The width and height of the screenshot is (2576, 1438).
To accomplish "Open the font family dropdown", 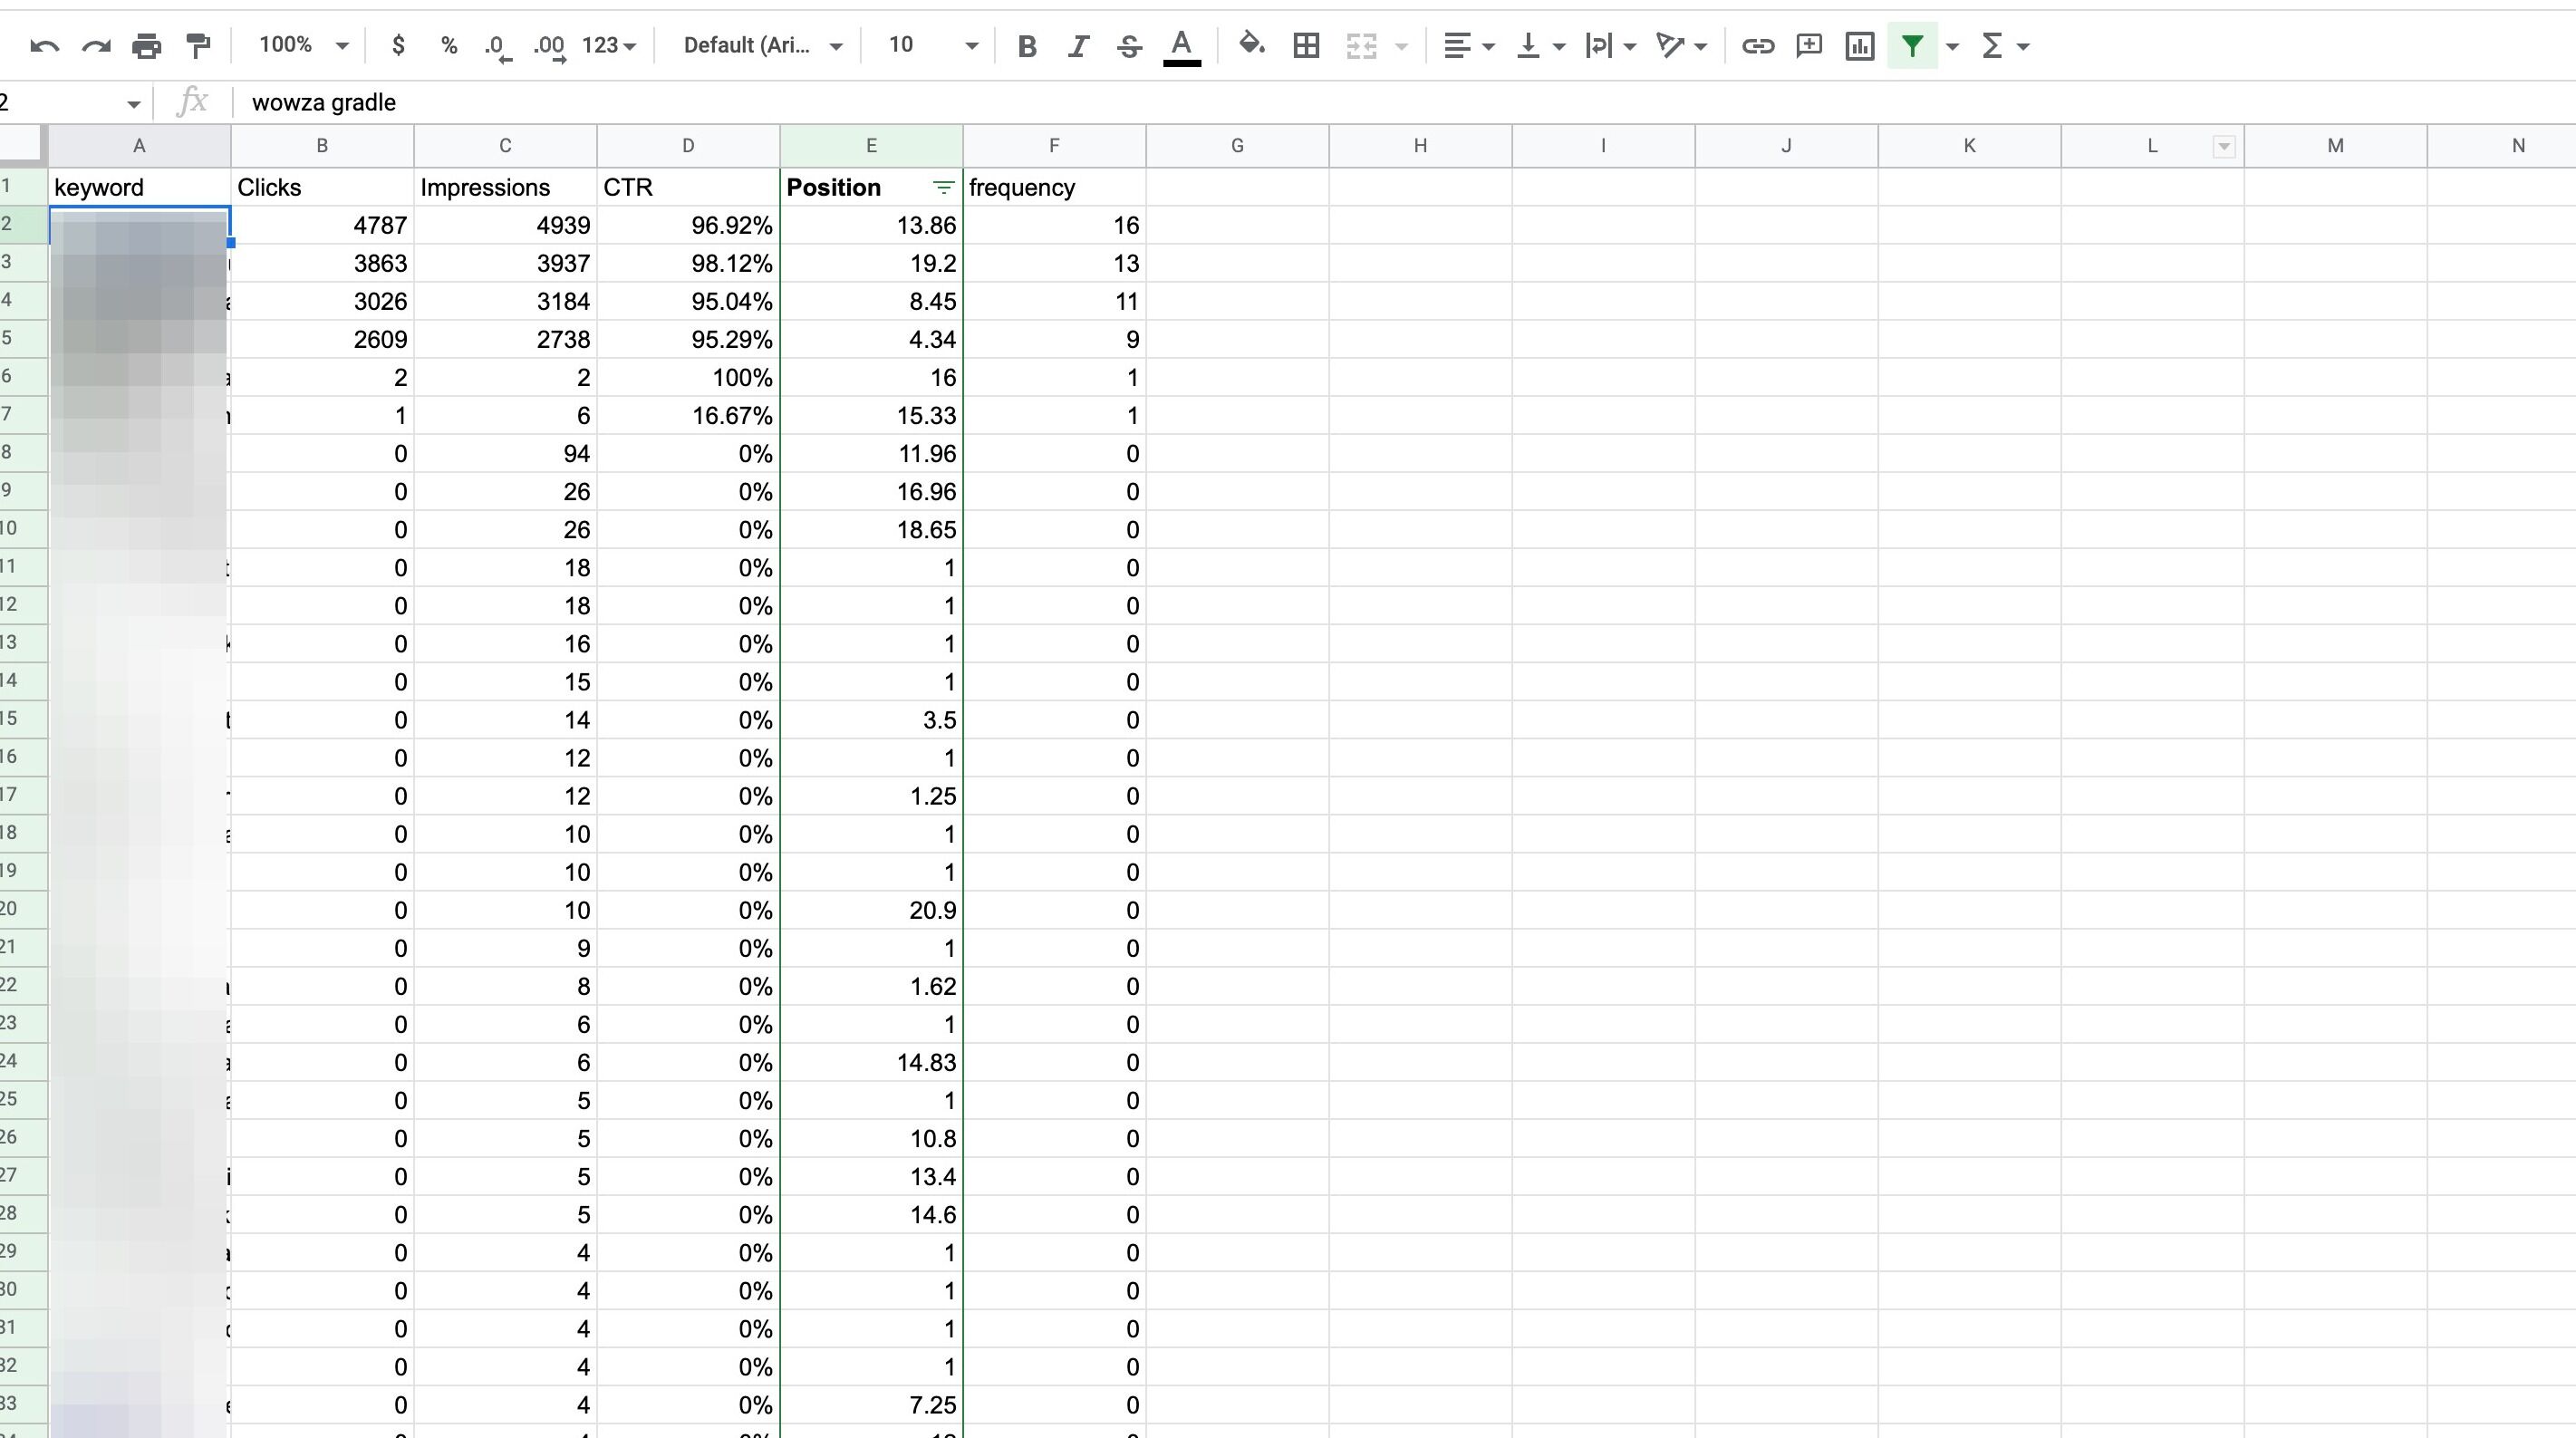I will [x=761, y=46].
